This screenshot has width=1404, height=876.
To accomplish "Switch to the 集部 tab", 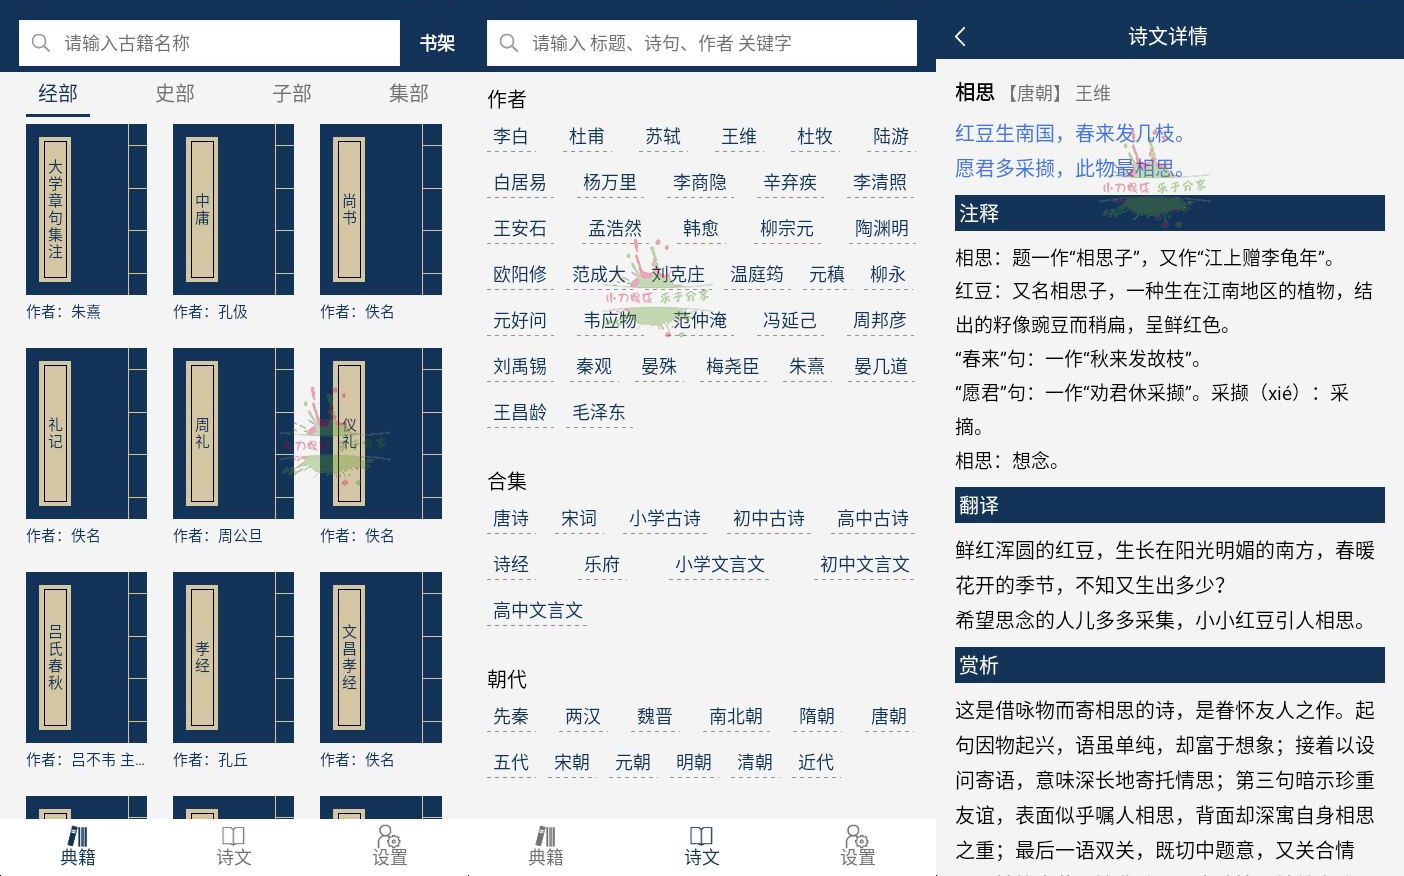I will click(408, 93).
